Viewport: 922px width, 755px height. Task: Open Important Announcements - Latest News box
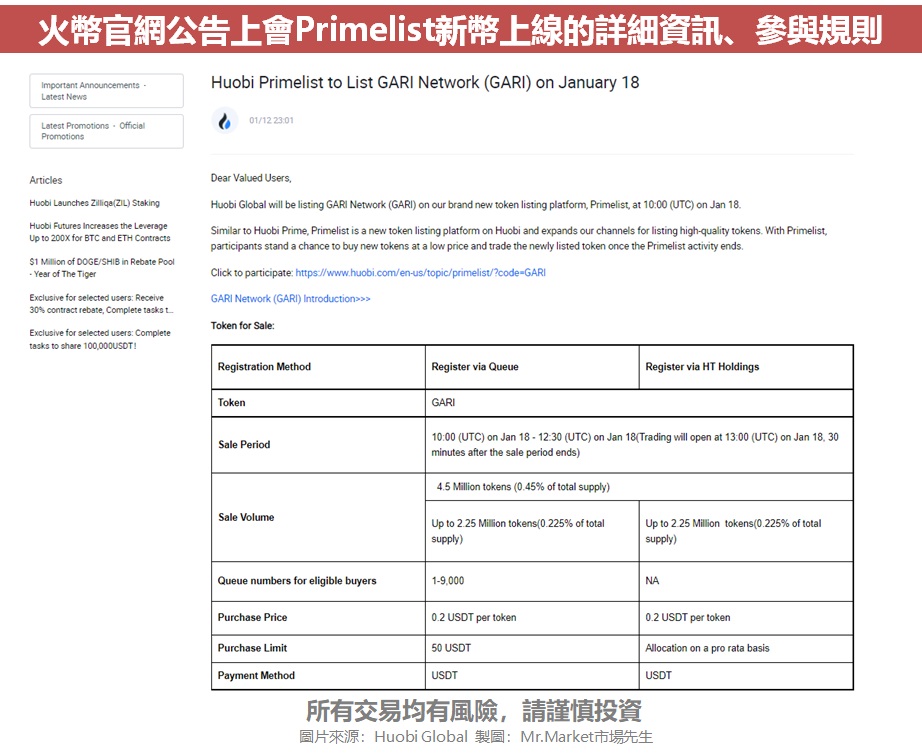(106, 91)
